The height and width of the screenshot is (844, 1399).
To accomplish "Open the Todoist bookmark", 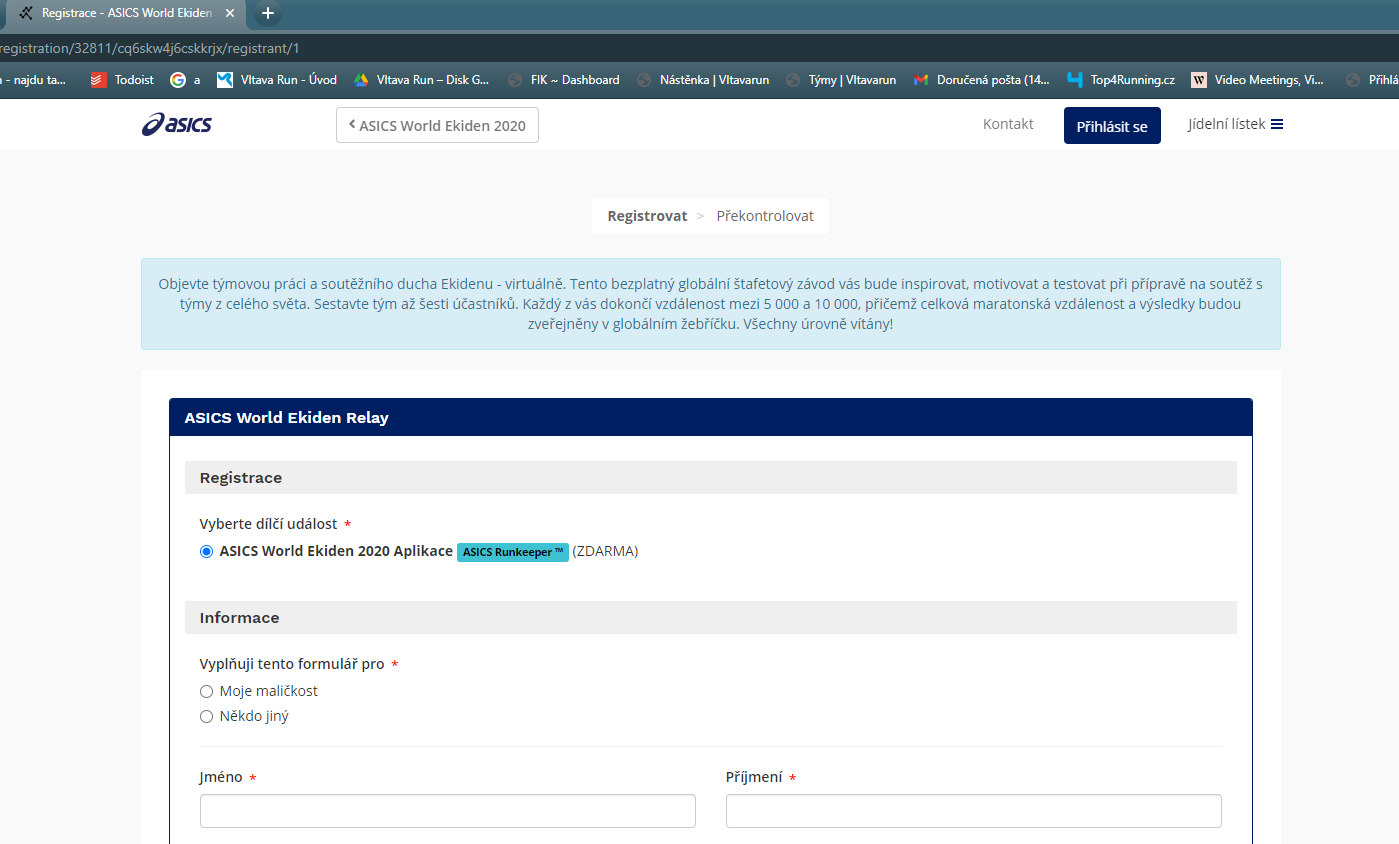I will 122,80.
